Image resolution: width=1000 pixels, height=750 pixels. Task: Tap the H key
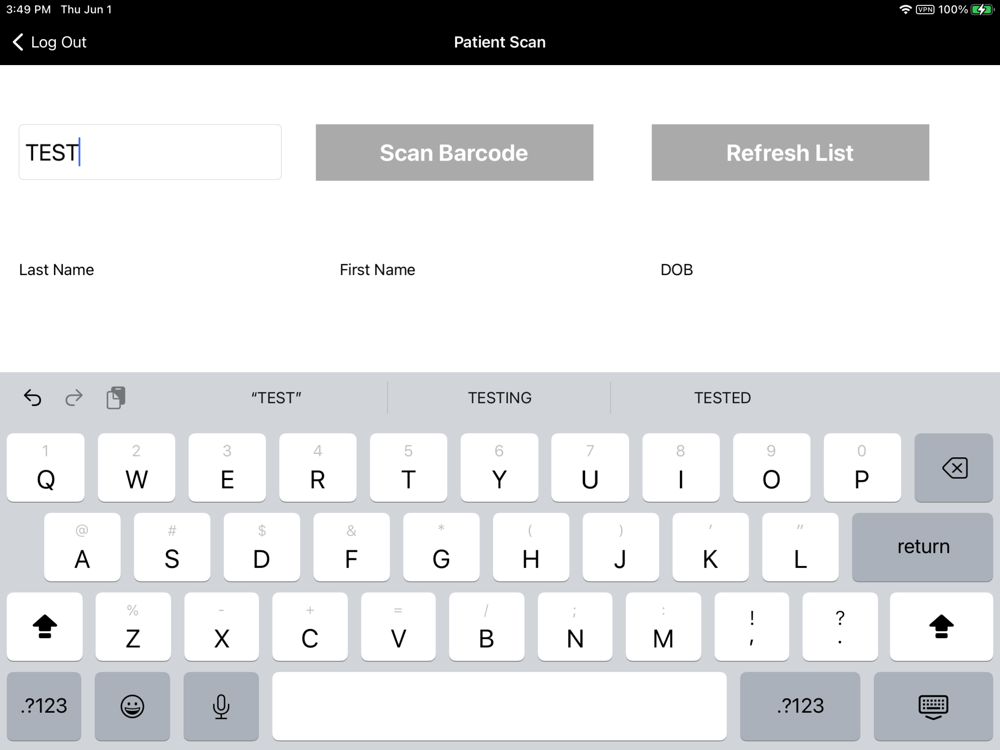click(531, 547)
